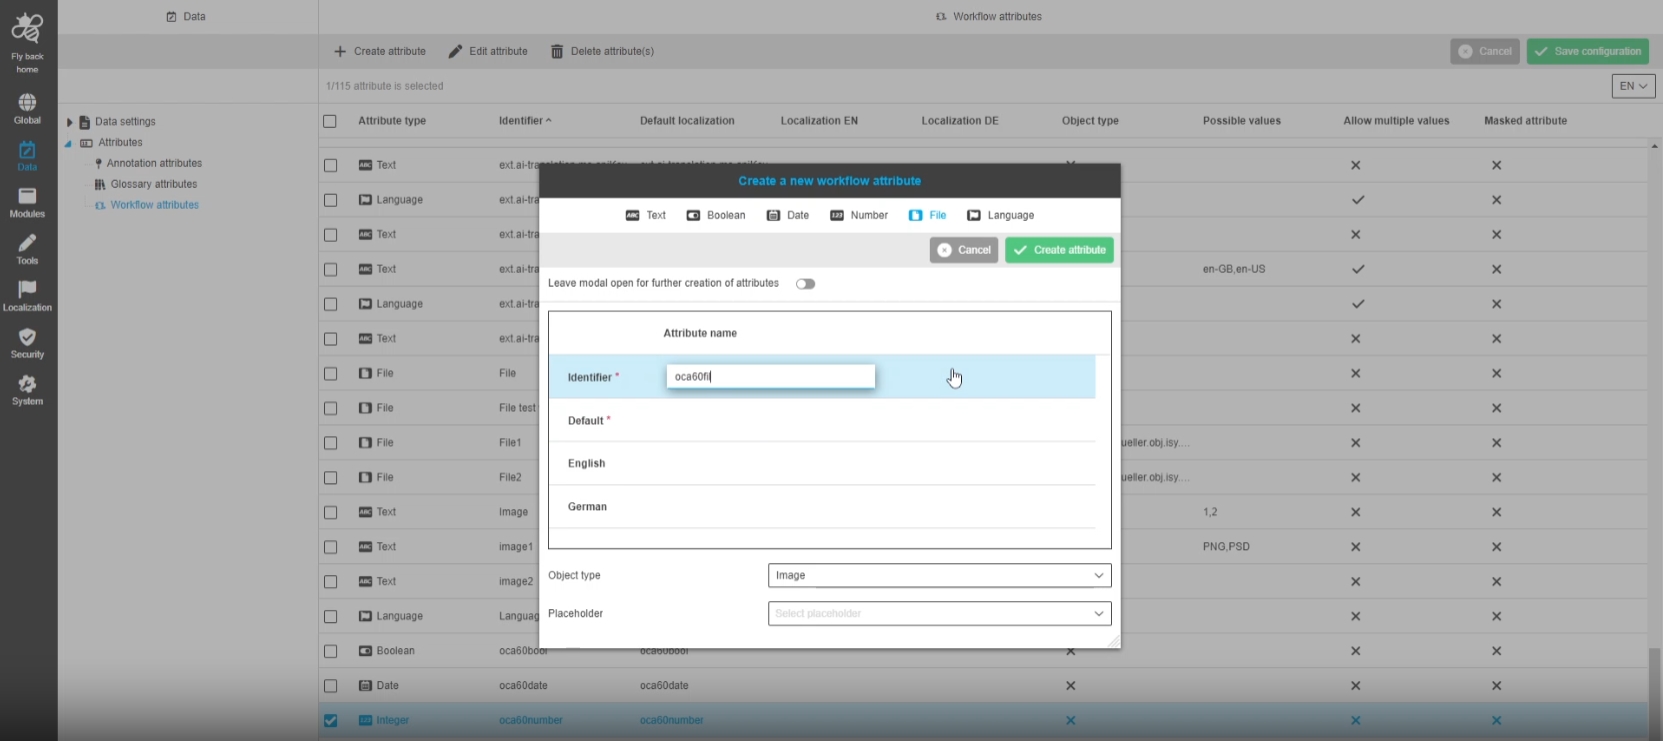Check the File1 row checkbox
1663x741 pixels.
pyautogui.click(x=331, y=443)
